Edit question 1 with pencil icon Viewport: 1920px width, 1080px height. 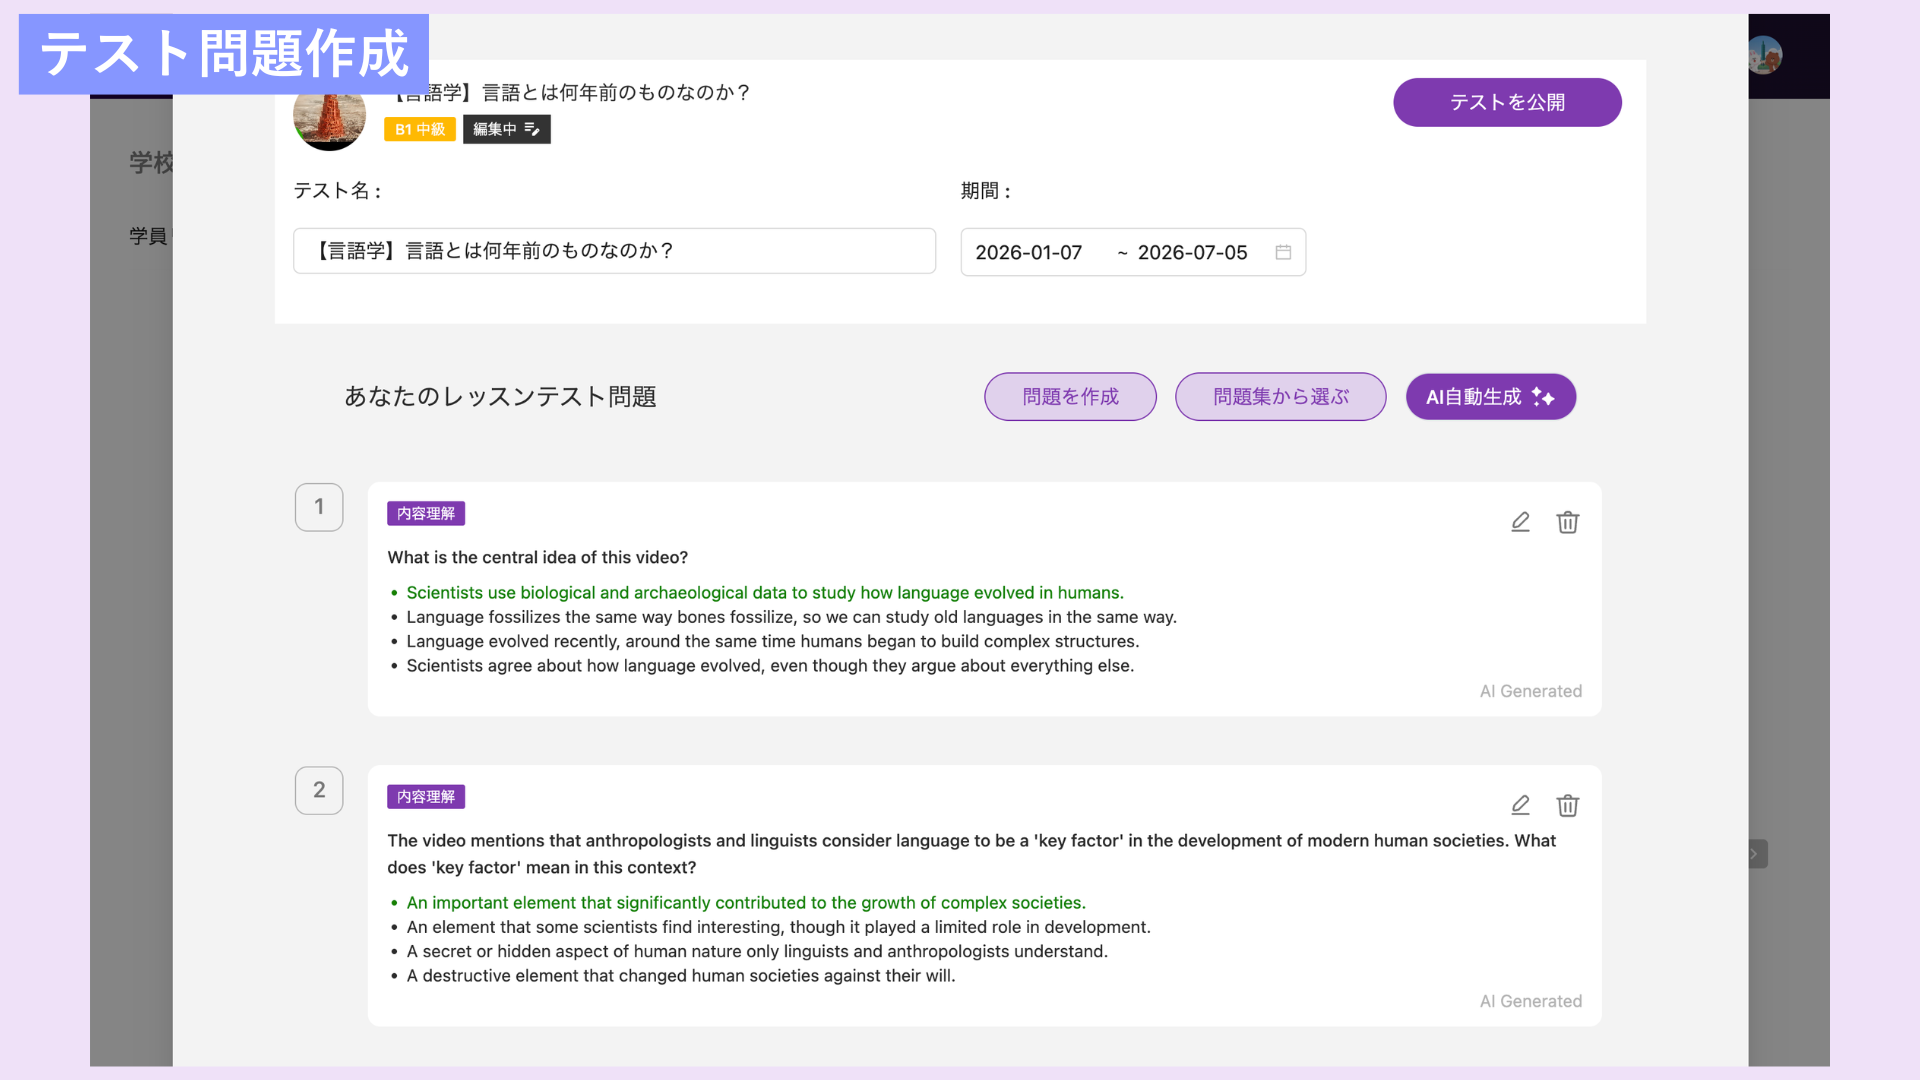[1520, 522]
